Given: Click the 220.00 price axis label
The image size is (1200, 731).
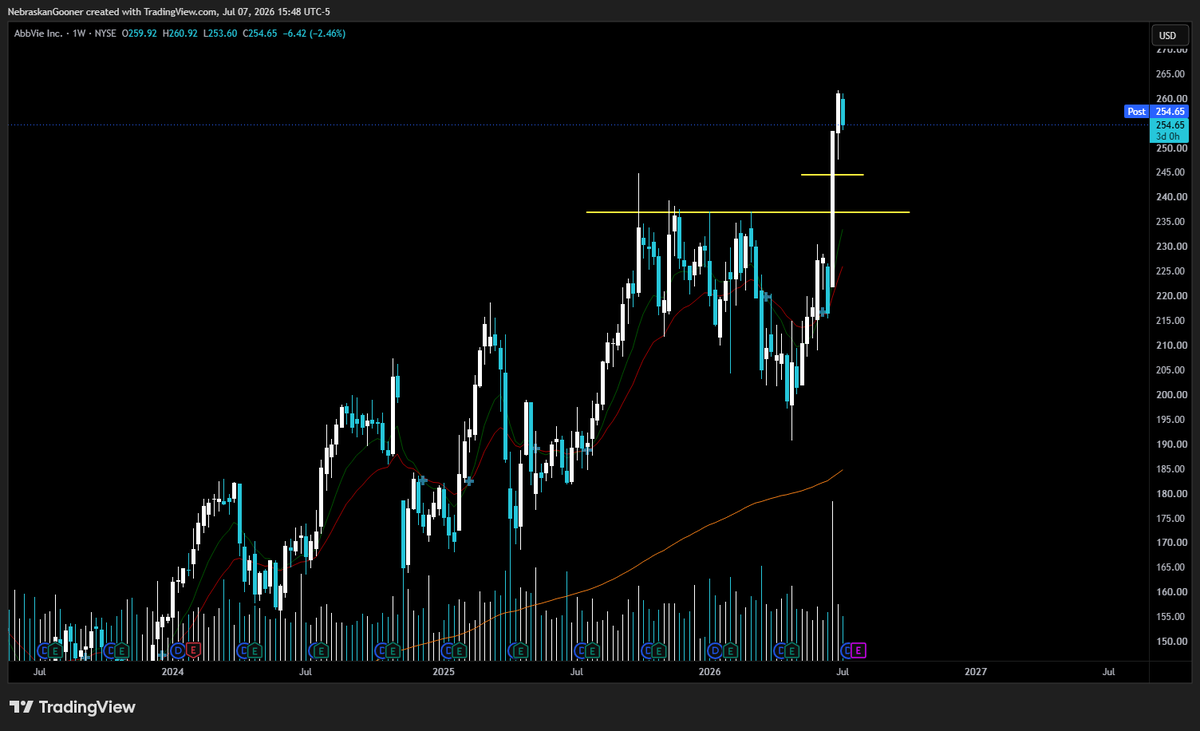Looking at the screenshot, I should tap(1170, 296).
